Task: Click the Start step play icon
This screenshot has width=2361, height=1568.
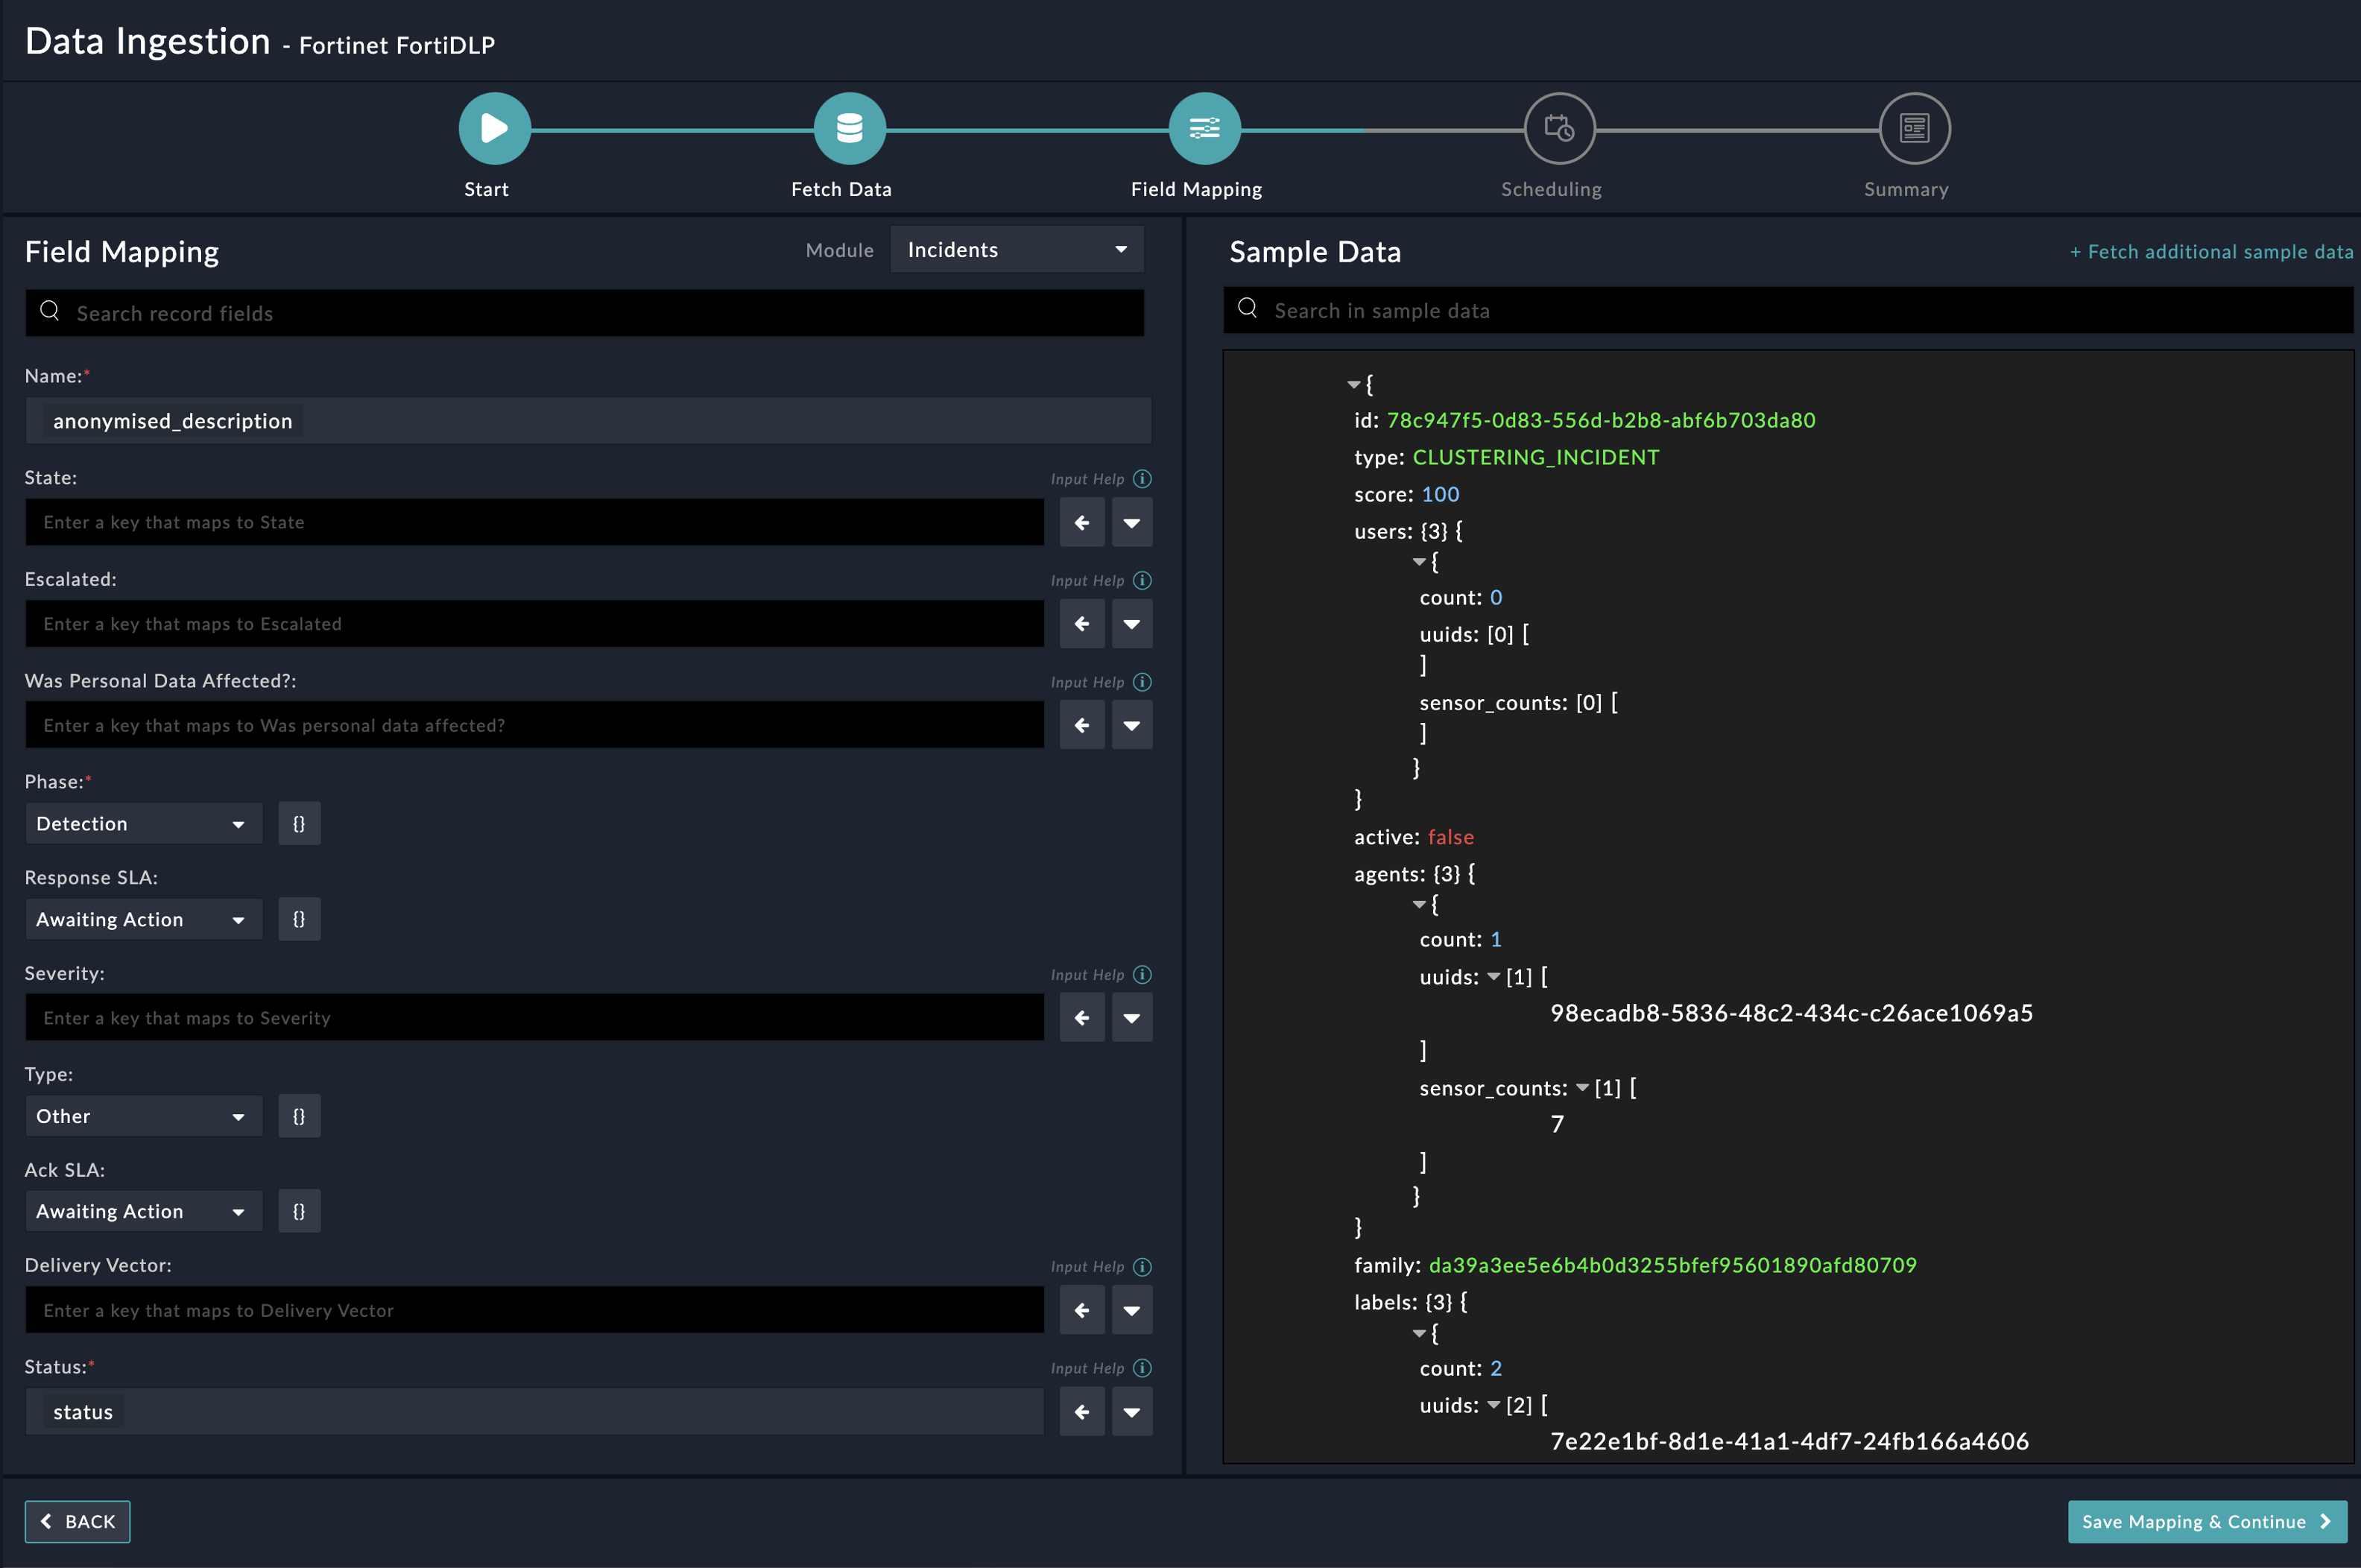Action: click(493, 128)
